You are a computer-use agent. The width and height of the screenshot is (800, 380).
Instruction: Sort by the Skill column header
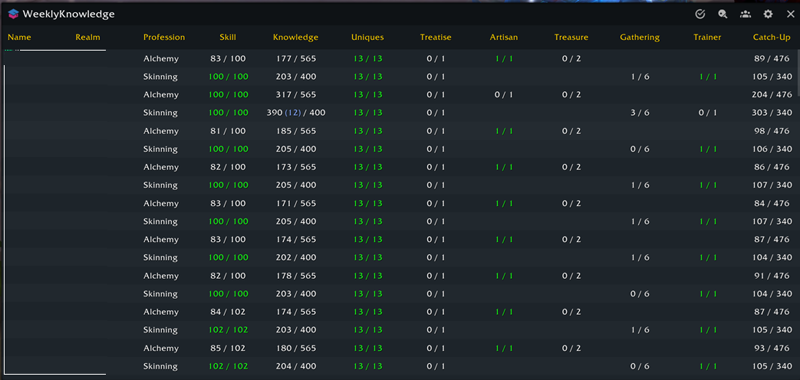[x=228, y=37]
